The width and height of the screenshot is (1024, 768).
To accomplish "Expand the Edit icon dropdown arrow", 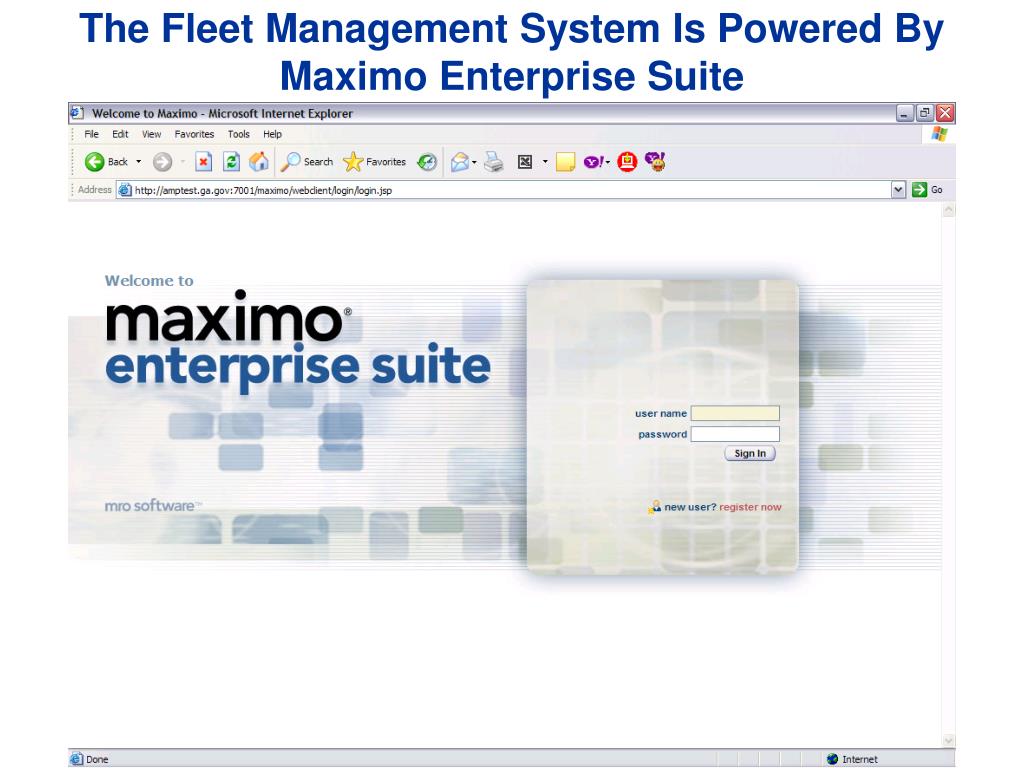I will (x=545, y=161).
